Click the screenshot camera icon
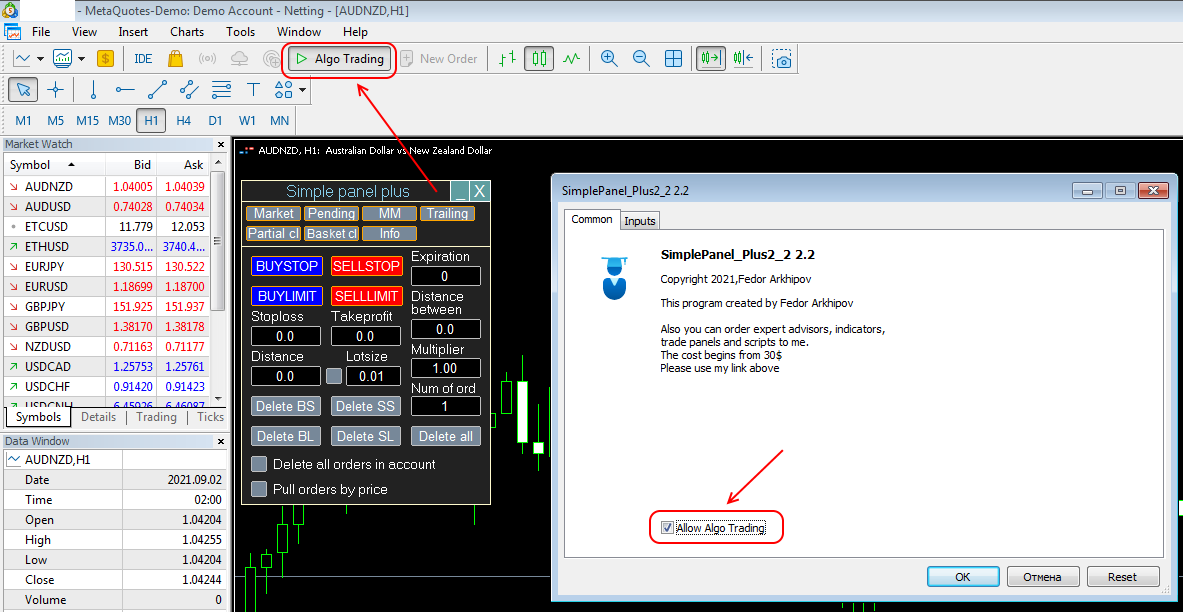The height and width of the screenshot is (612, 1183). click(783, 58)
